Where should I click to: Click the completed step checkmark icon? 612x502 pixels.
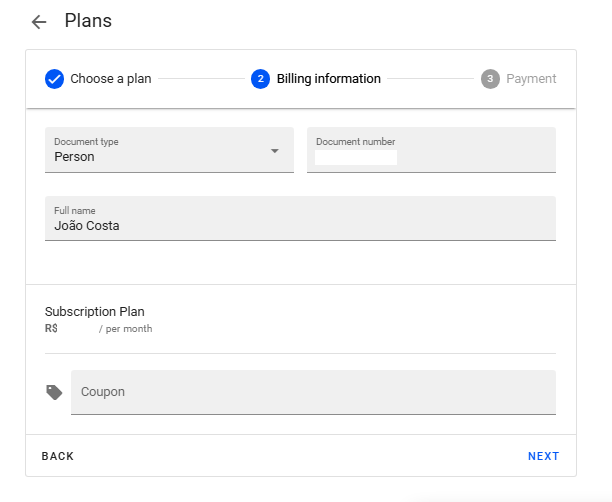tap(55, 79)
